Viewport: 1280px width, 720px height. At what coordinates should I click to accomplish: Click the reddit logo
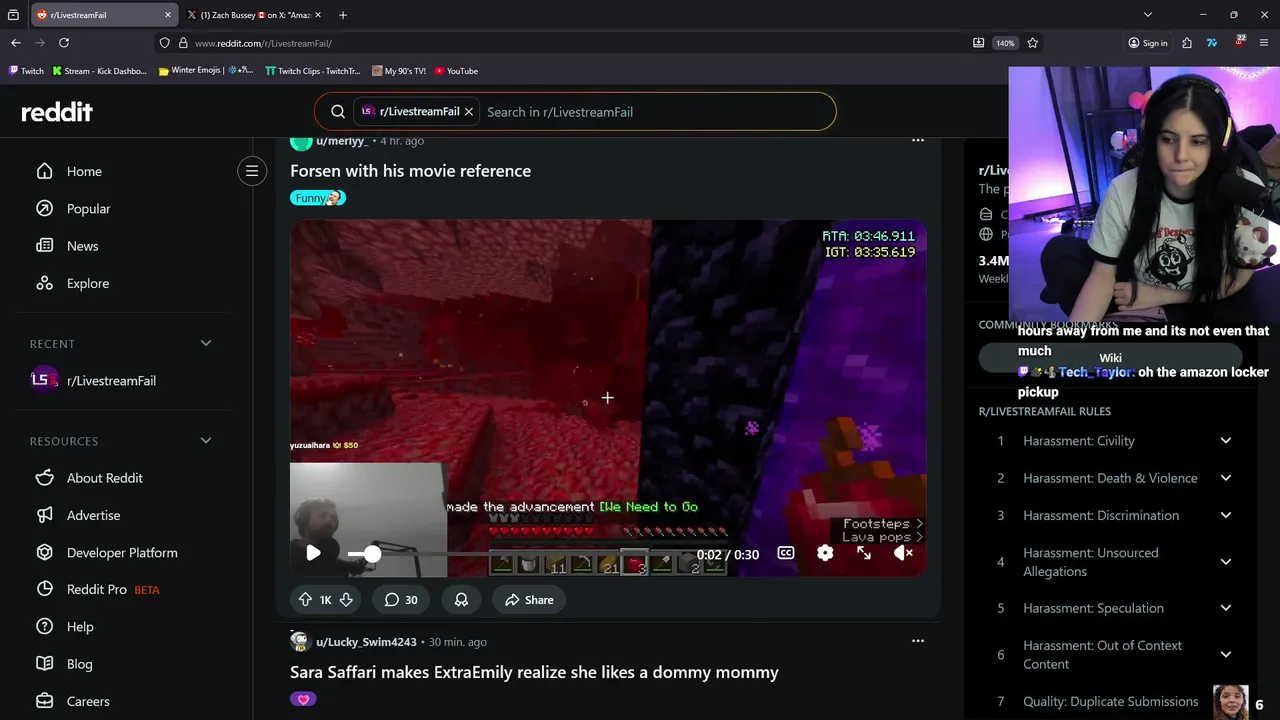pyautogui.click(x=57, y=112)
